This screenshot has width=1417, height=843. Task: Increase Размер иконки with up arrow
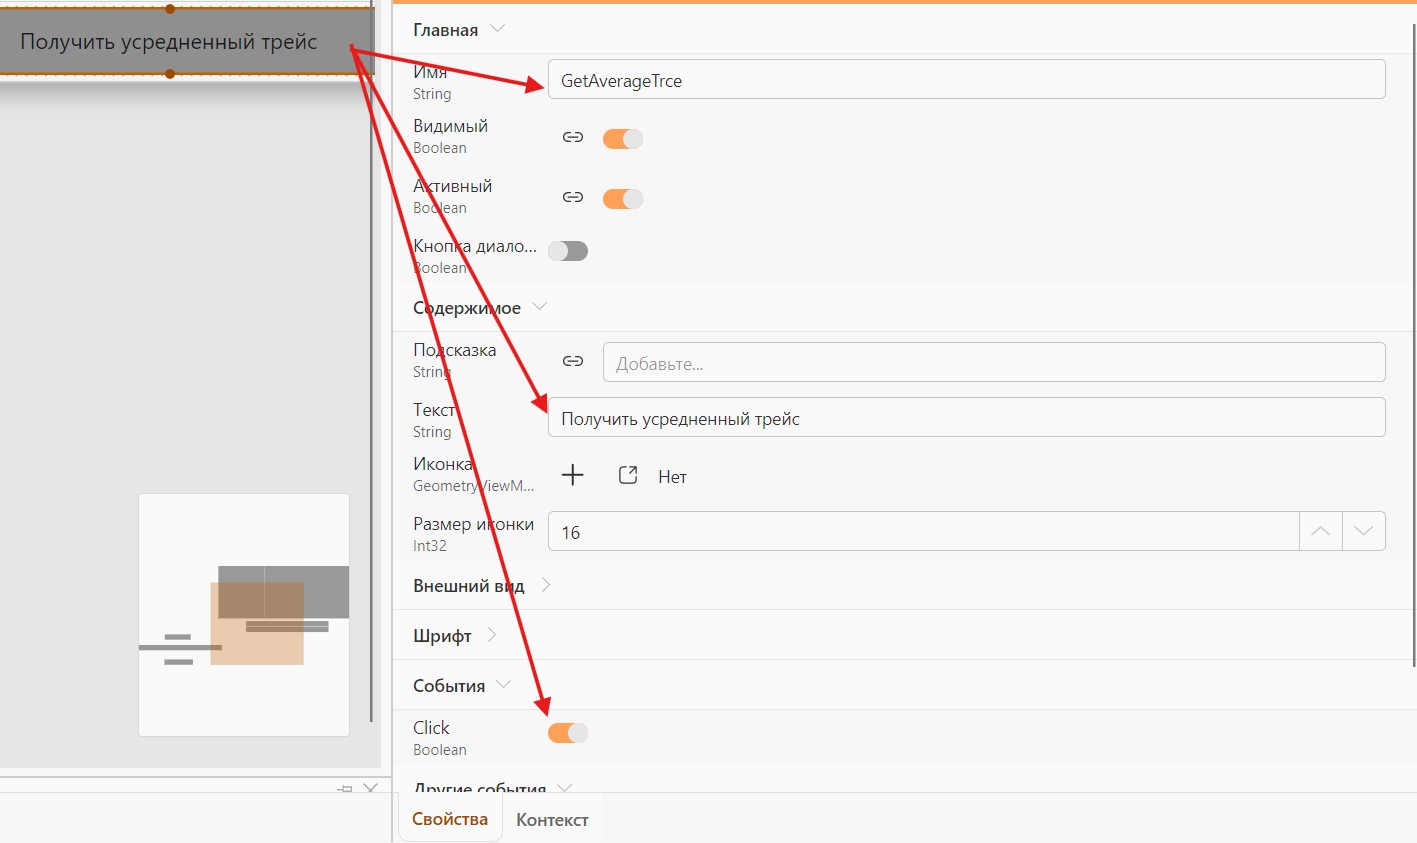click(1320, 531)
